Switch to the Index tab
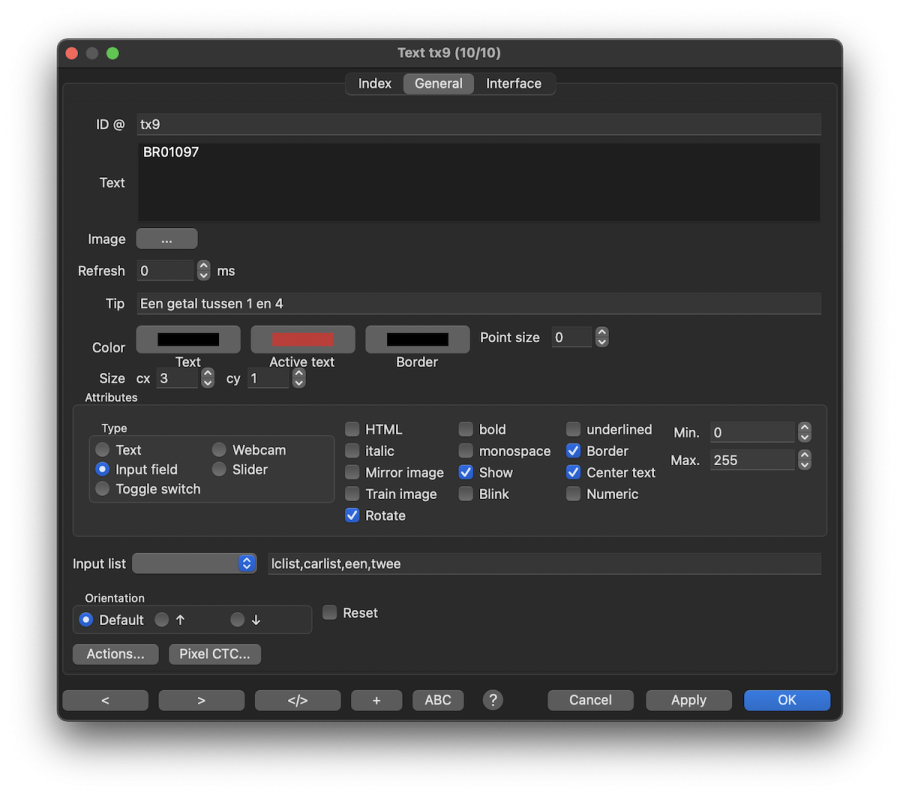 click(x=375, y=84)
